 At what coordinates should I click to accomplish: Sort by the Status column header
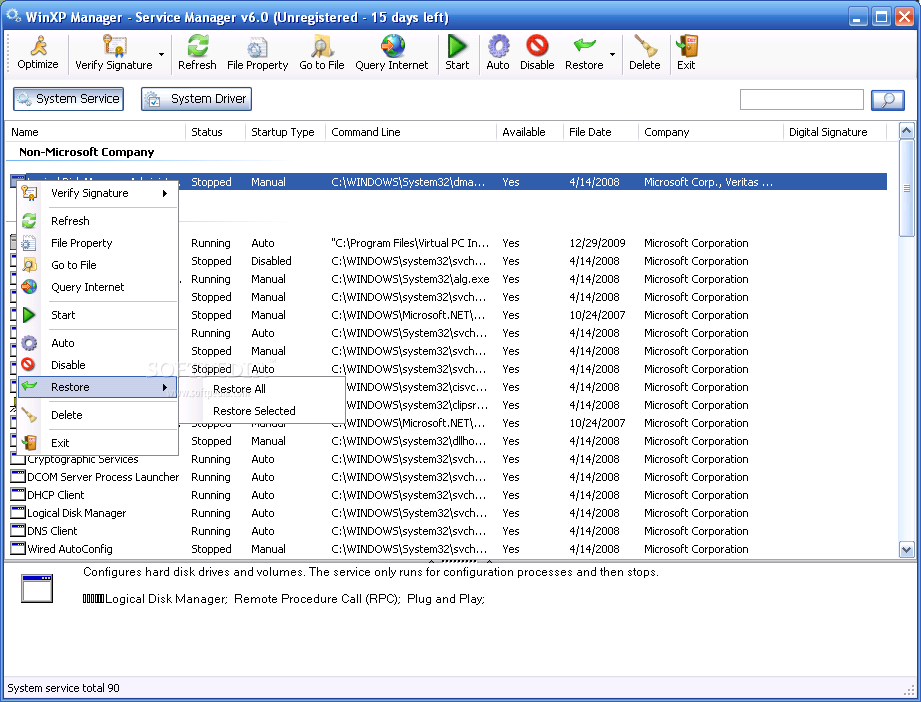pos(215,132)
